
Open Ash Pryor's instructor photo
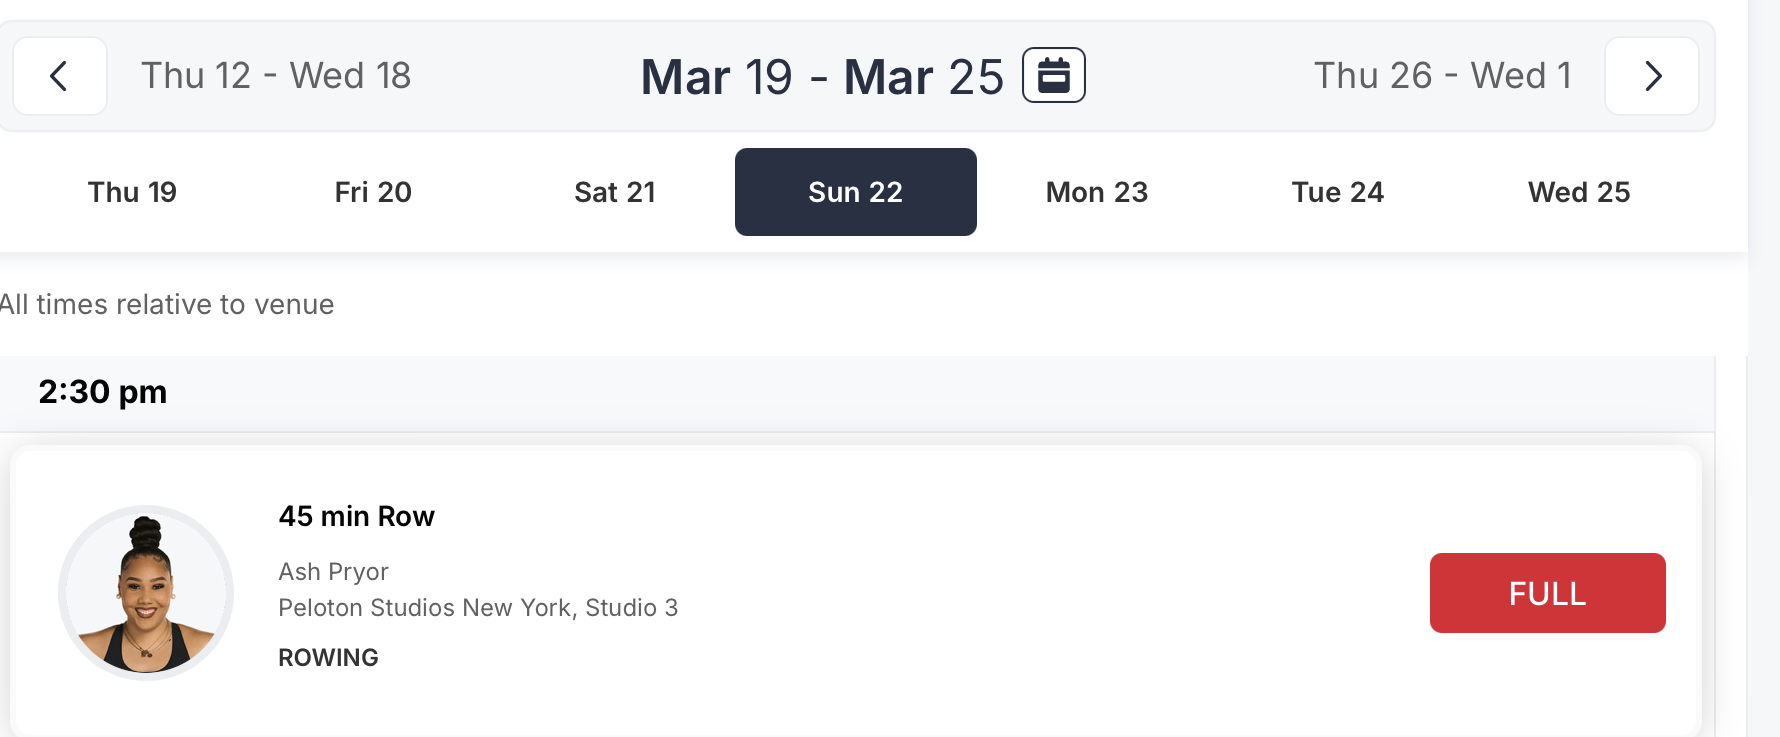146,593
